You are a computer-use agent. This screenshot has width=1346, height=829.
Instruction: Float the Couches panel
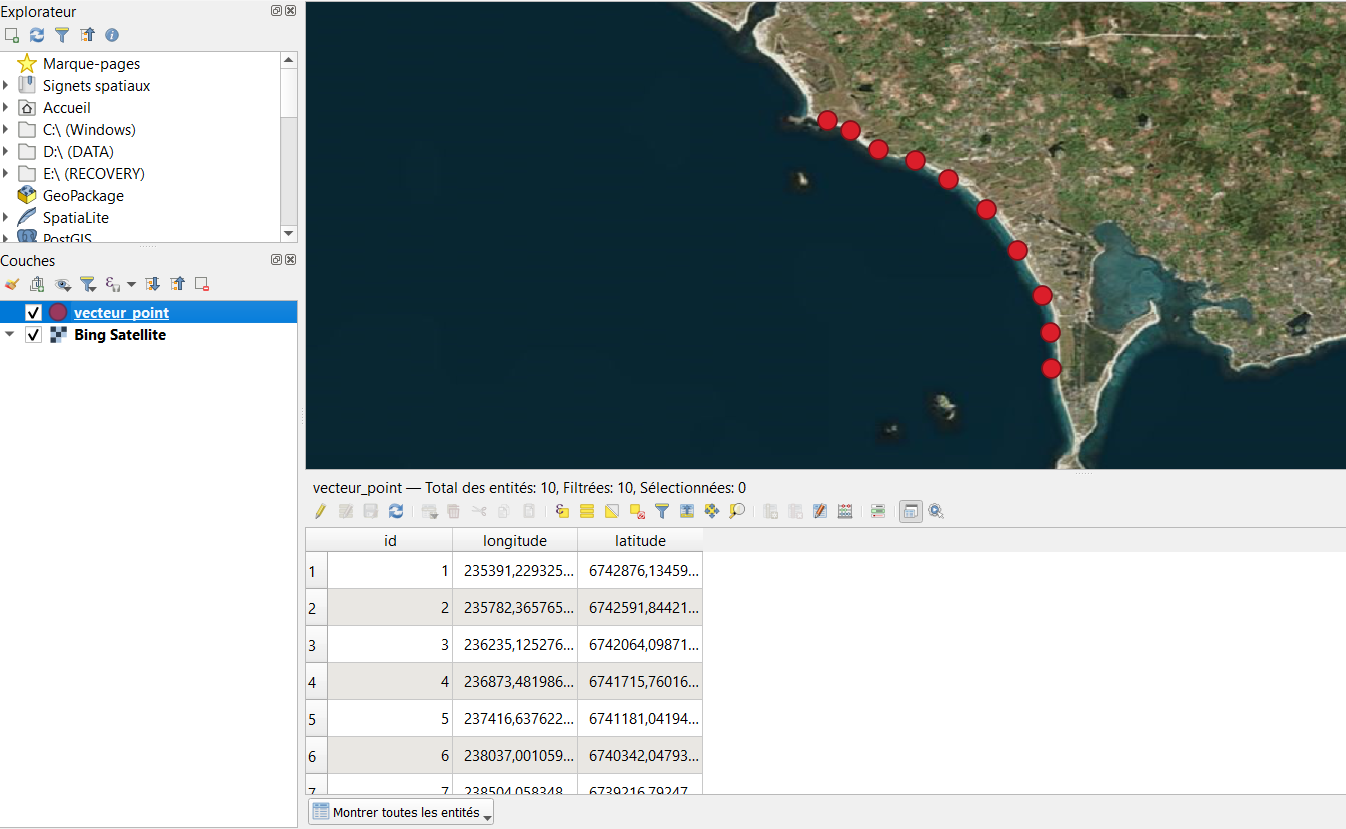pos(276,260)
